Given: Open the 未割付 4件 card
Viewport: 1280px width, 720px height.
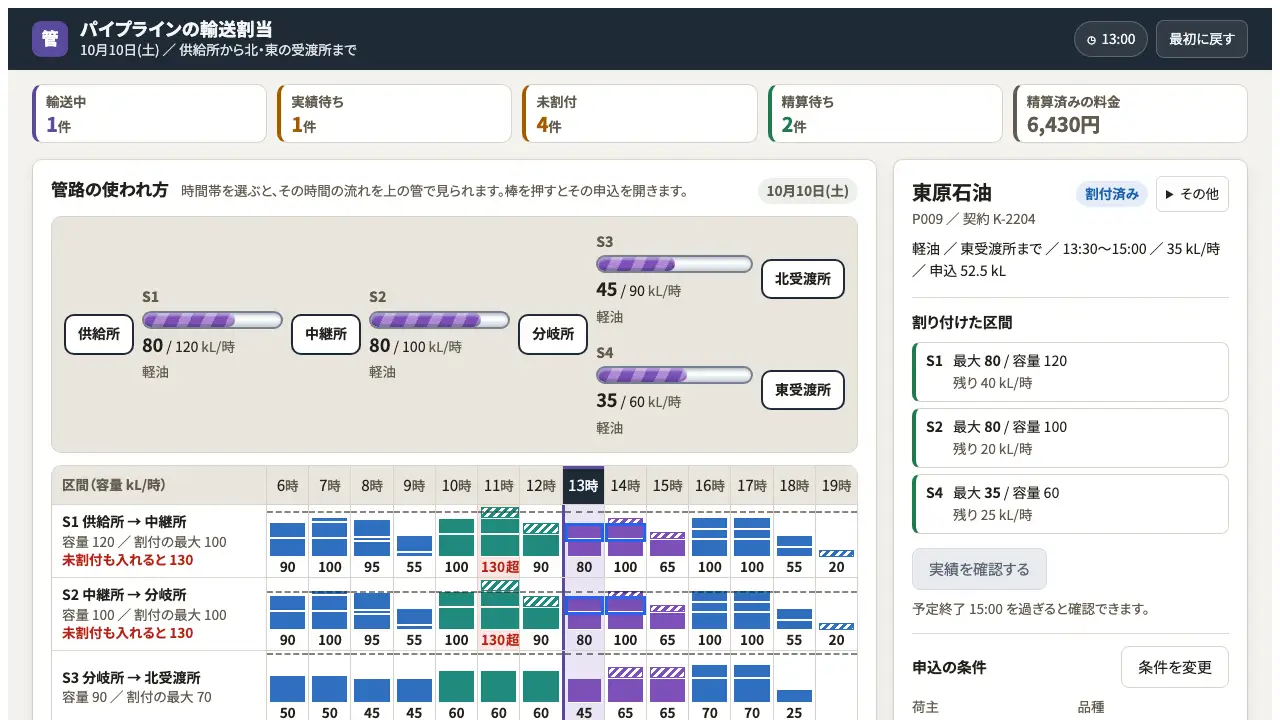Looking at the screenshot, I should tap(640, 114).
